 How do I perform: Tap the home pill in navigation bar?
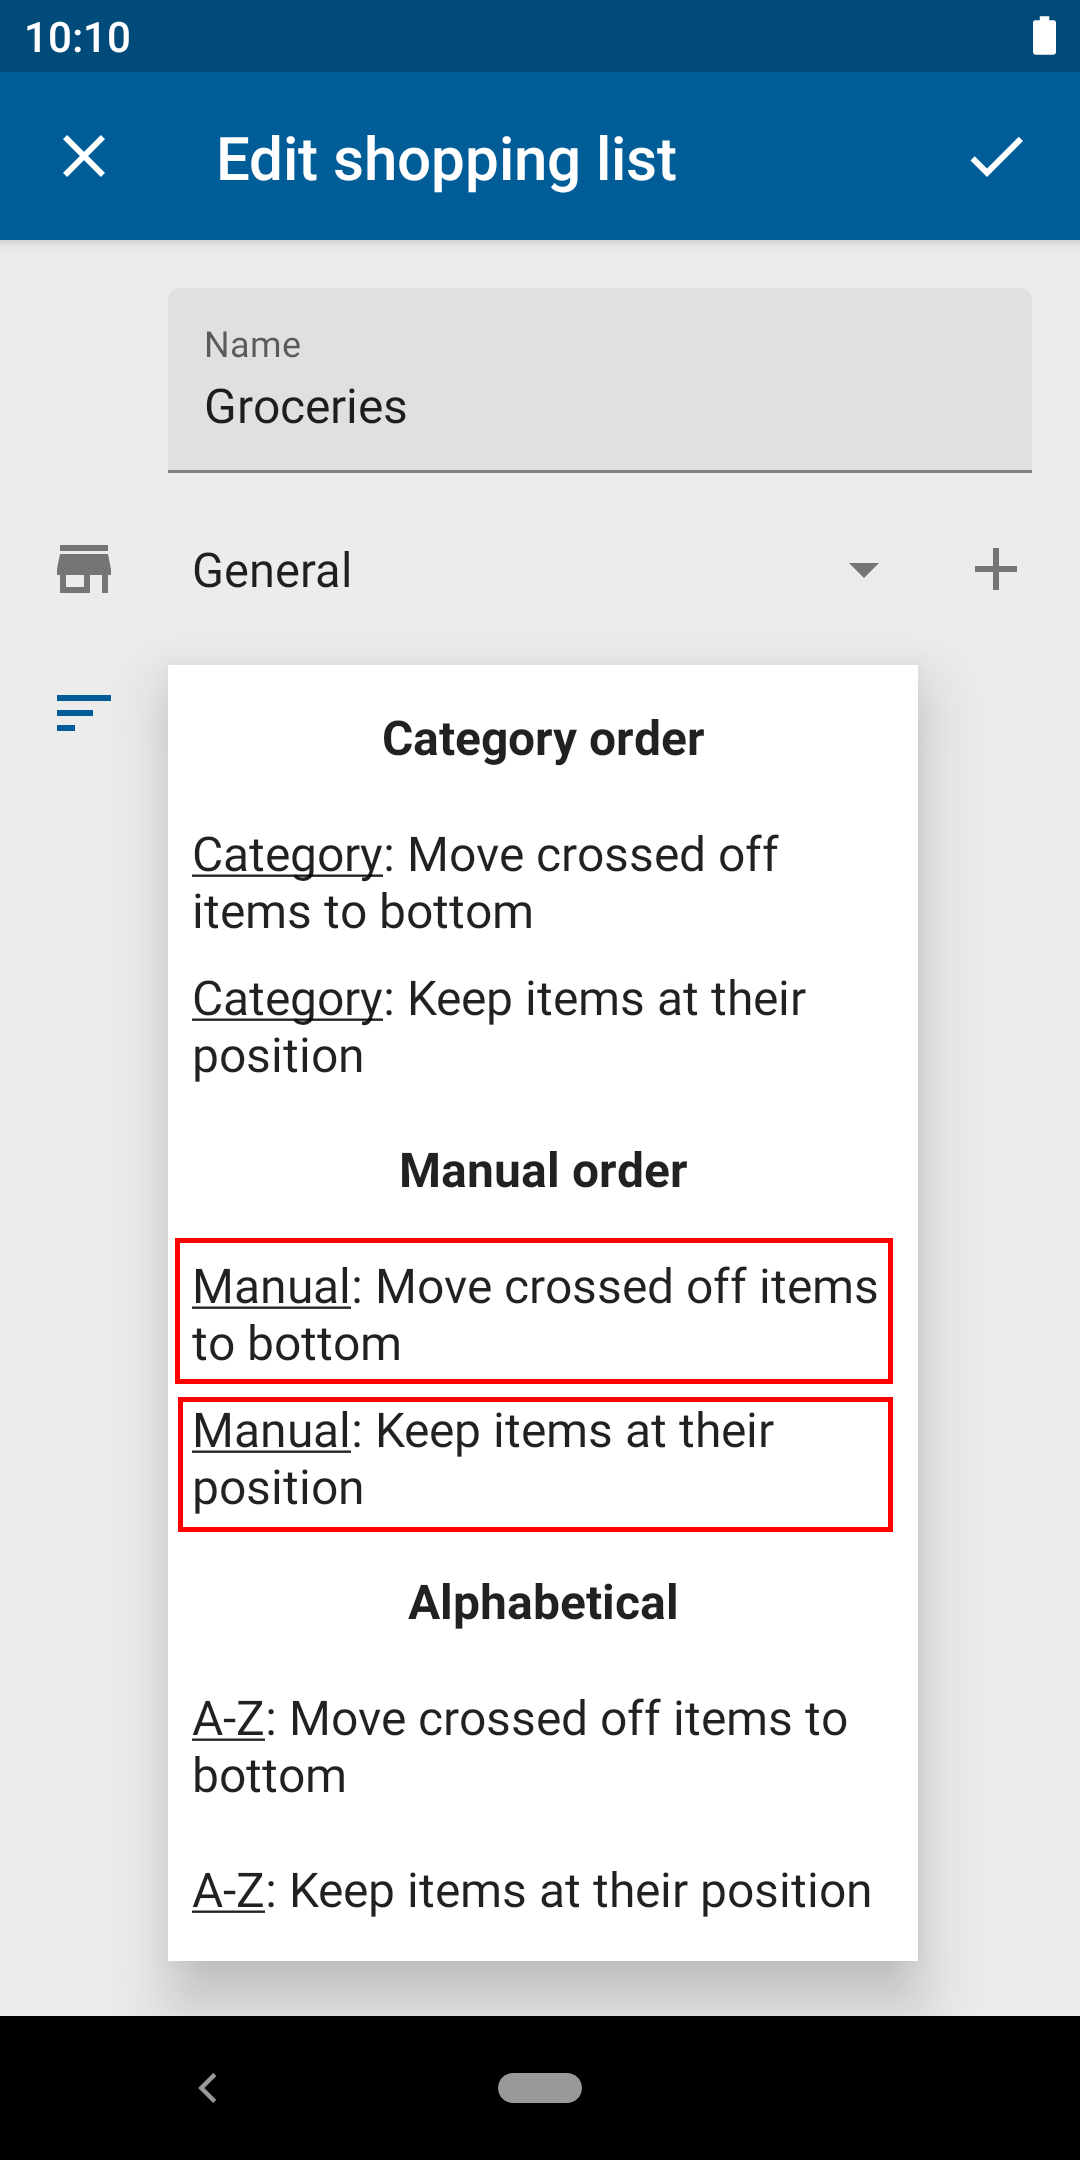[540, 2088]
